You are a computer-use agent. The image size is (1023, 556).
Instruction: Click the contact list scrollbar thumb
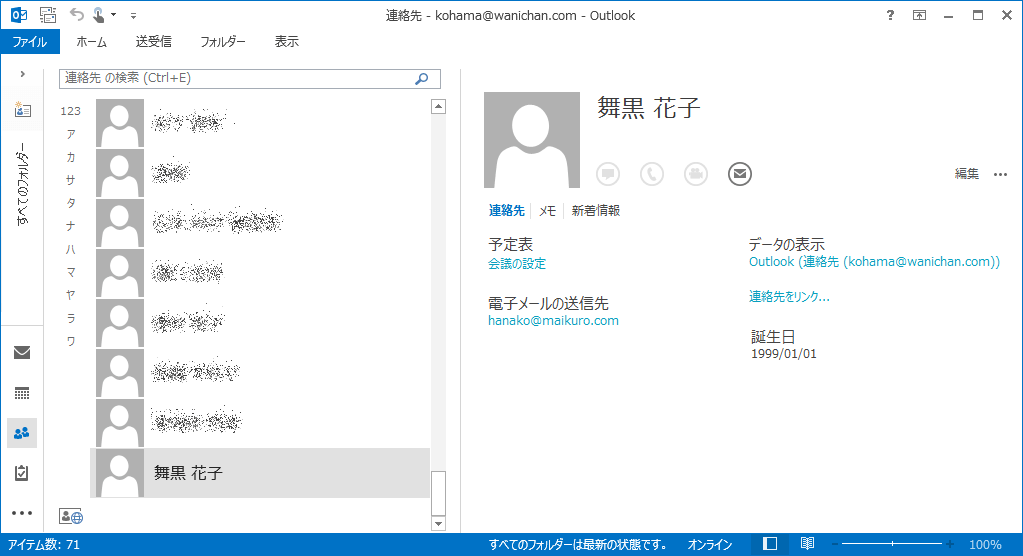click(438, 493)
